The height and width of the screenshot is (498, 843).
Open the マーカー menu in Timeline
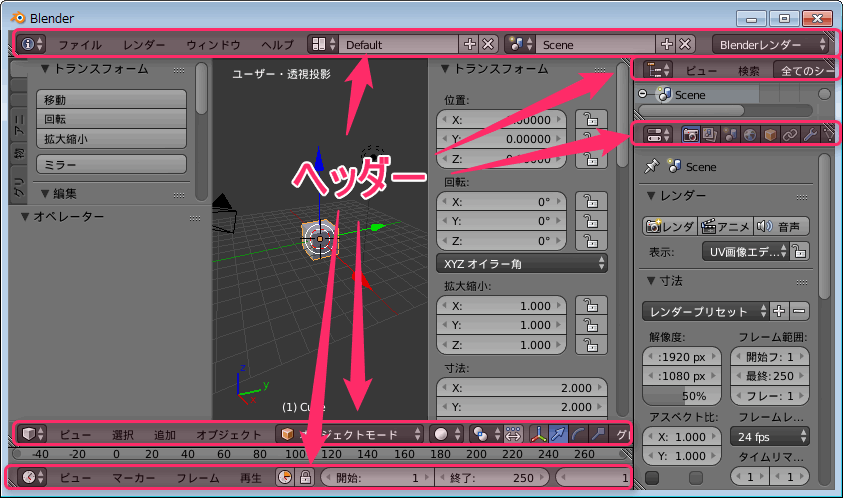click(133, 478)
